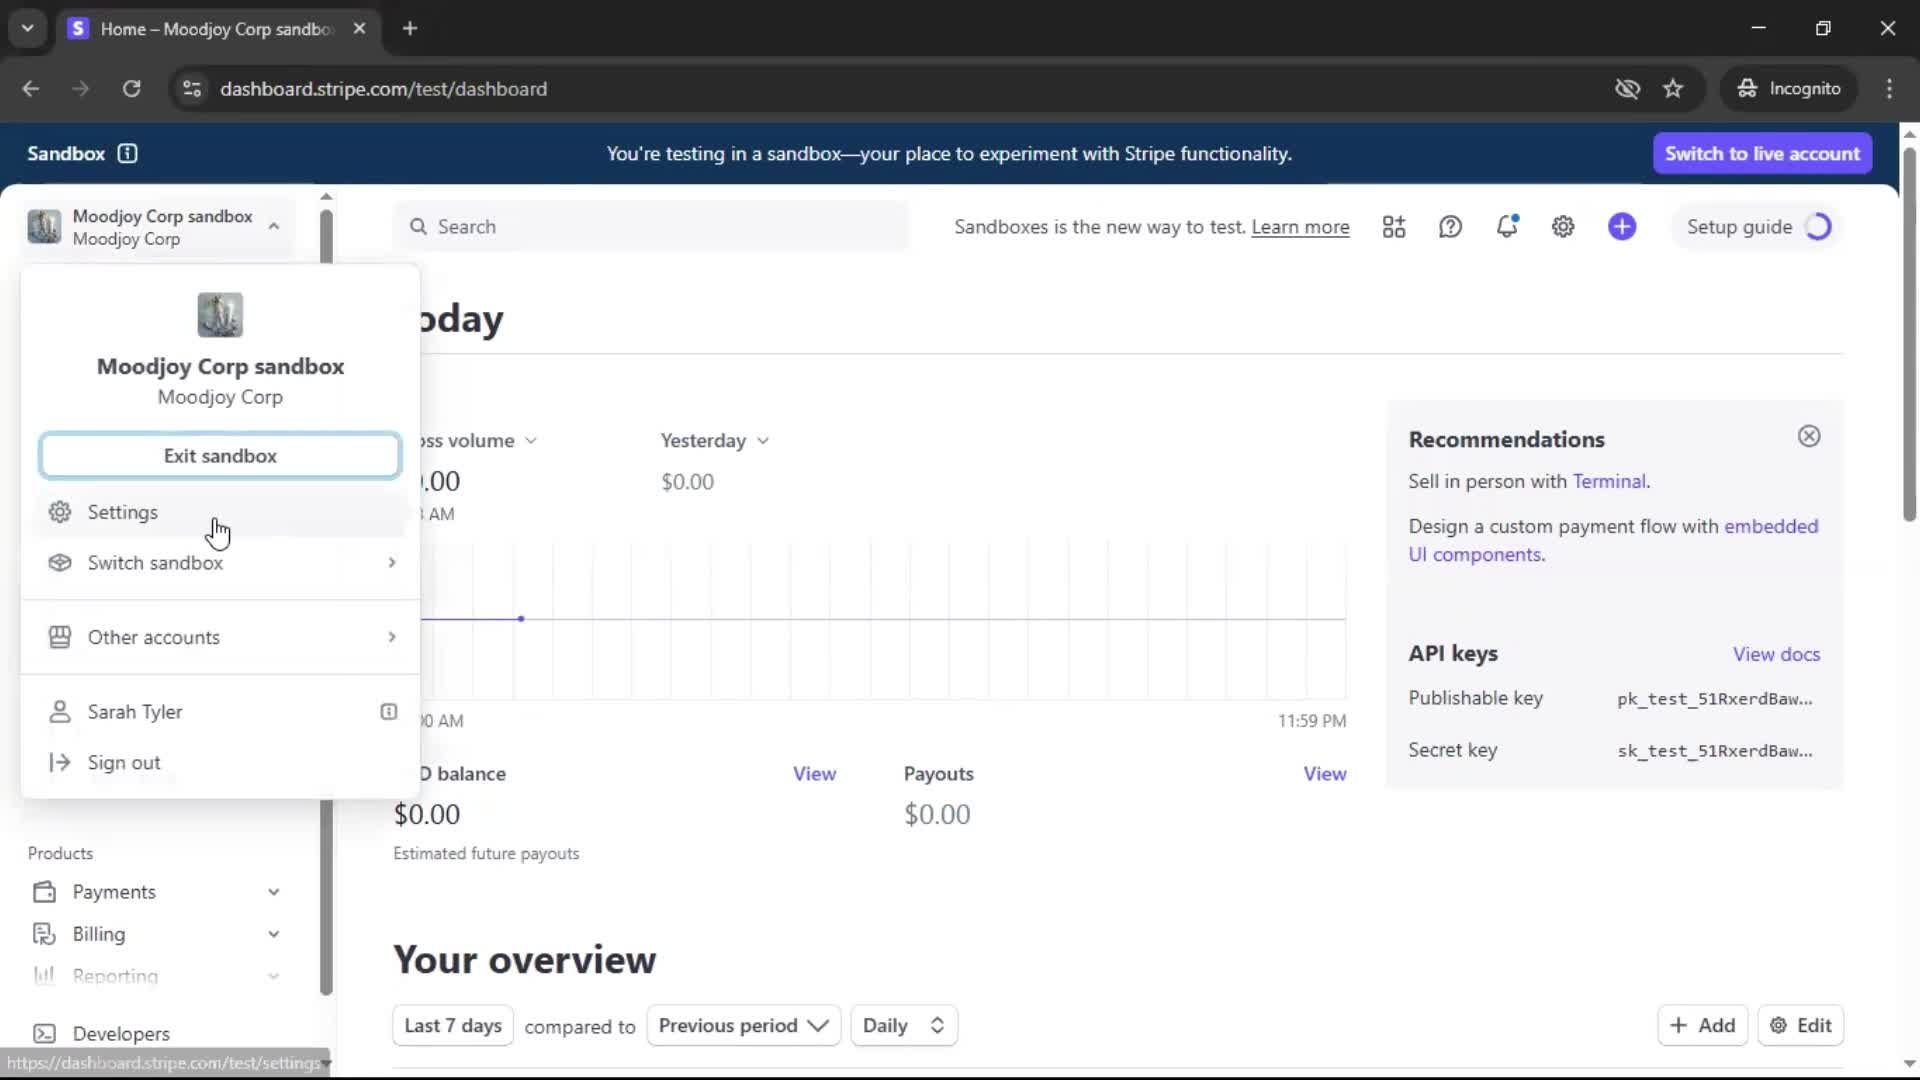Image resolution: width=1920 pixels, height=1080 pixels.
Task: Select Settings in the account menu
Action: (220, 512)
